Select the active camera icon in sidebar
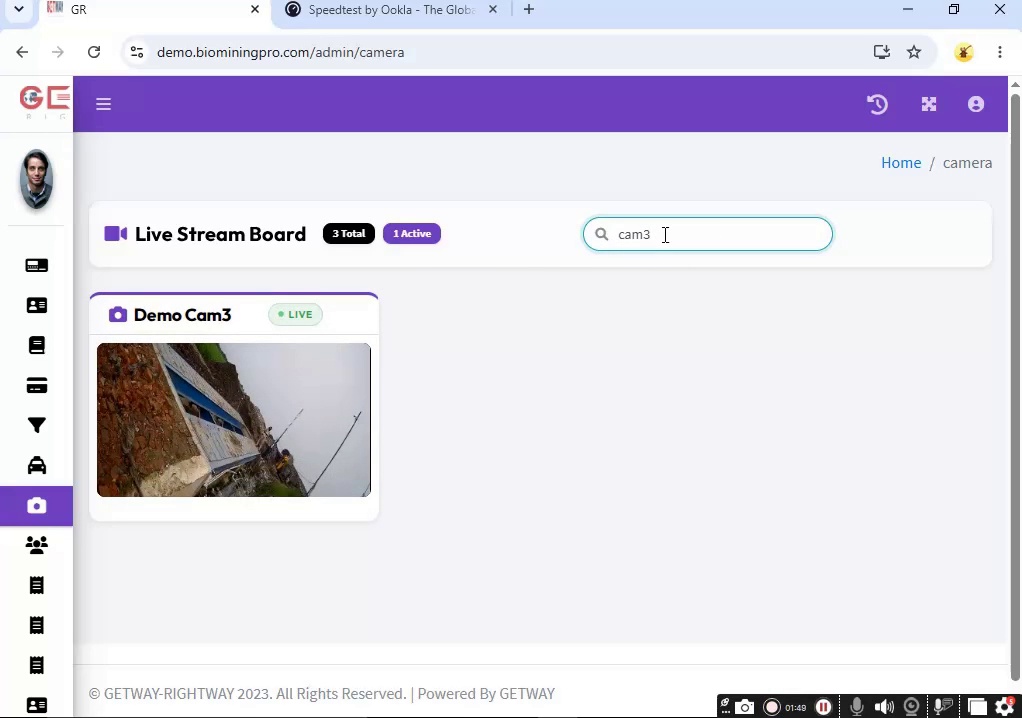1022x718 pixels. pos(36,506)
